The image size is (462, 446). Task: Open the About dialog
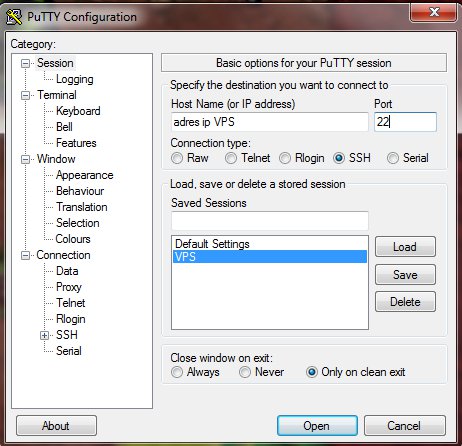56,425
